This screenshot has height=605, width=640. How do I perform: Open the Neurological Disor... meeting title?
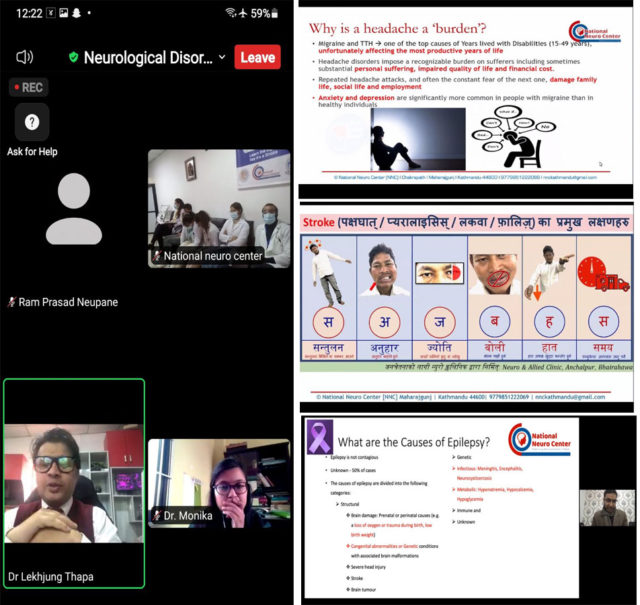147,57
